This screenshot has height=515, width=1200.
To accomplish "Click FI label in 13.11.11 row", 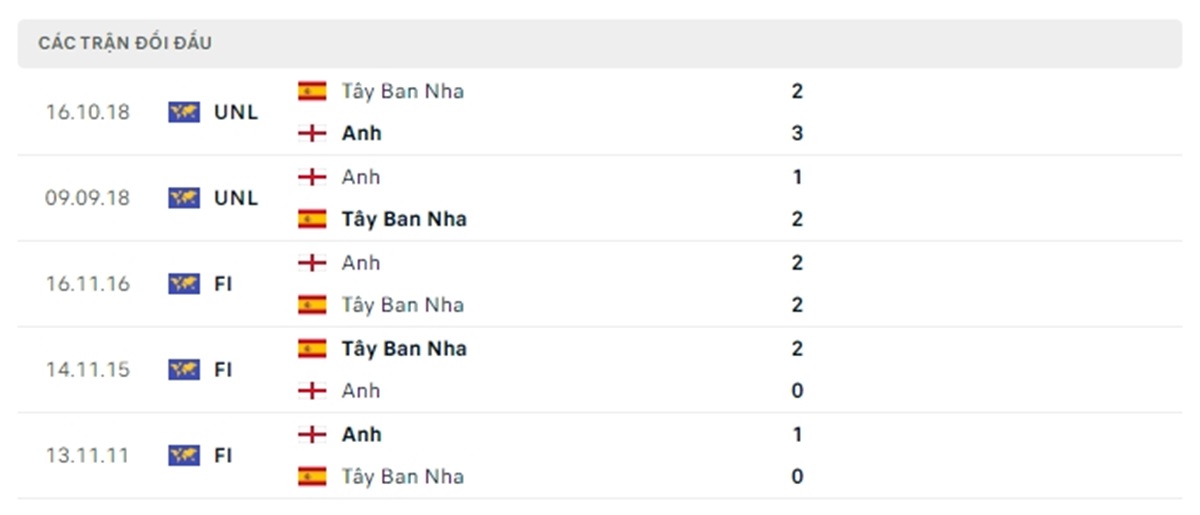I will [x=223, y=456].
